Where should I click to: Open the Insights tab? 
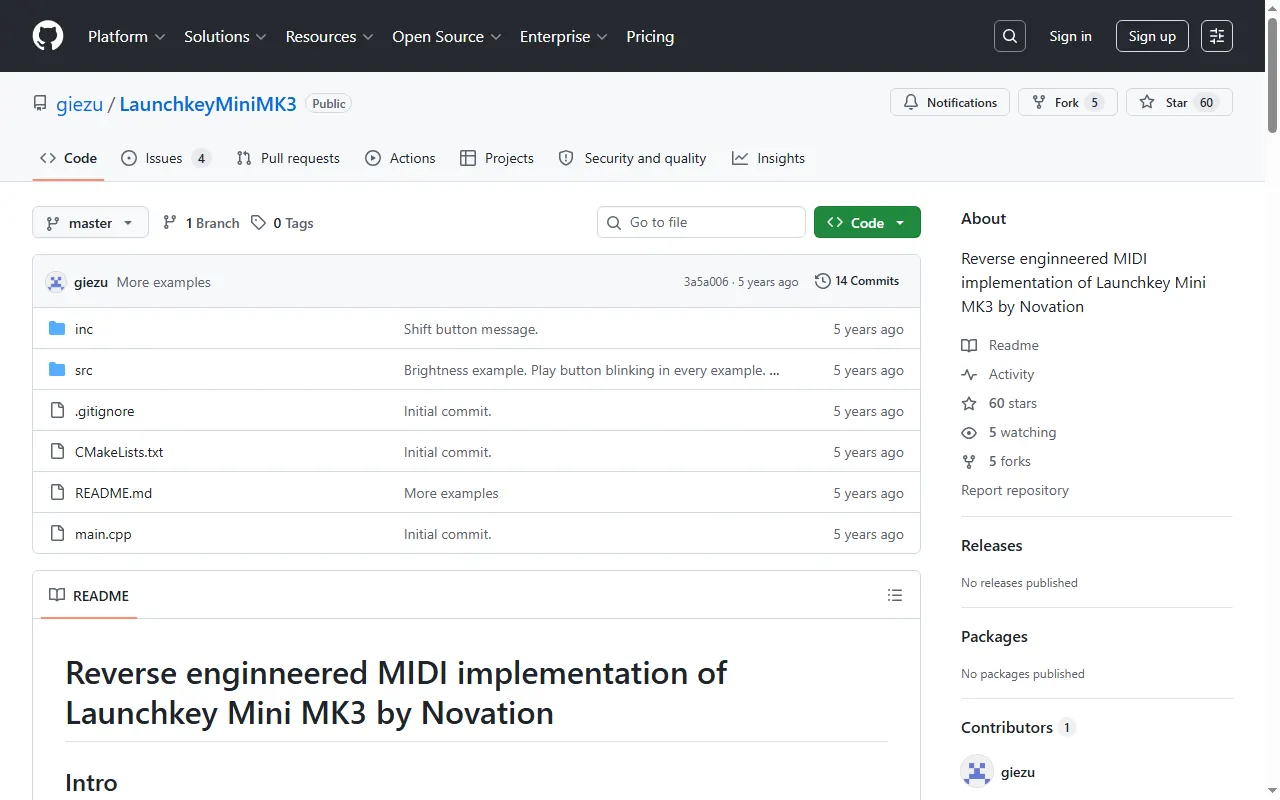point(768,158)
